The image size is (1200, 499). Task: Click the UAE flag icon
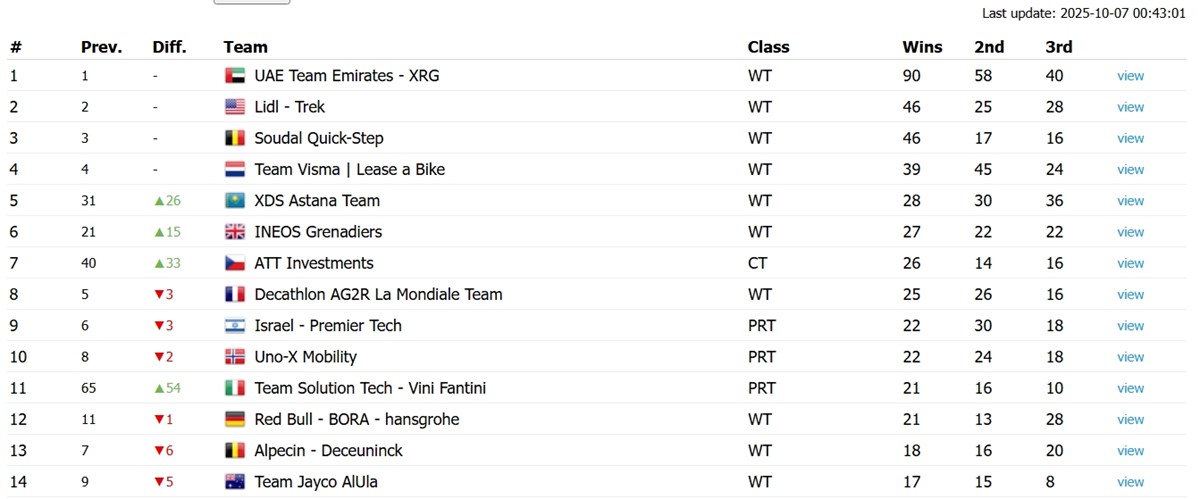point(235,76)
